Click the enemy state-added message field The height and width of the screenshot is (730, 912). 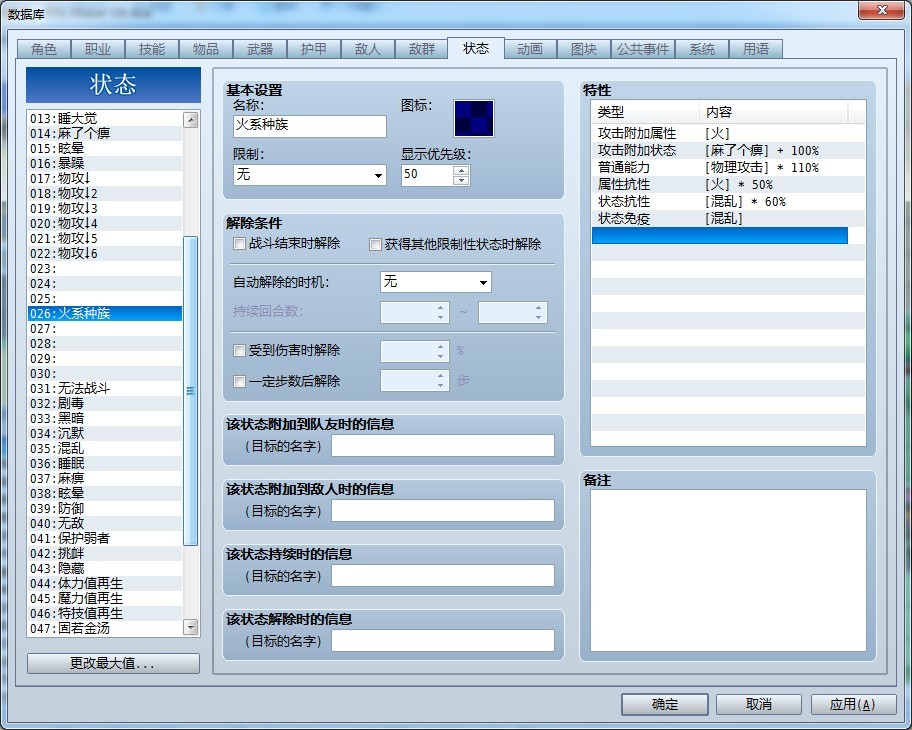click(x=443, y=511)
